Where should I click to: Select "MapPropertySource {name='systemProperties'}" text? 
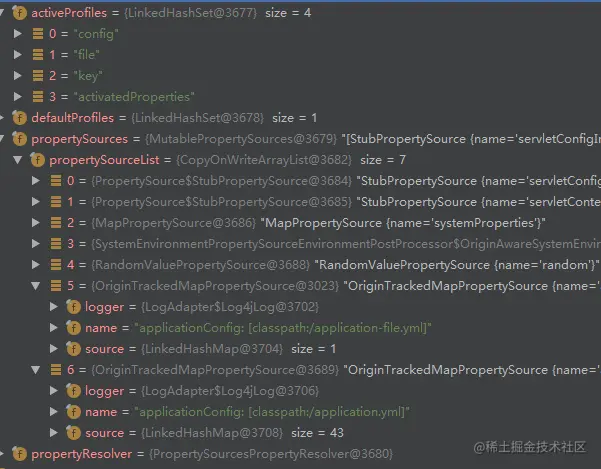point(403,223)
